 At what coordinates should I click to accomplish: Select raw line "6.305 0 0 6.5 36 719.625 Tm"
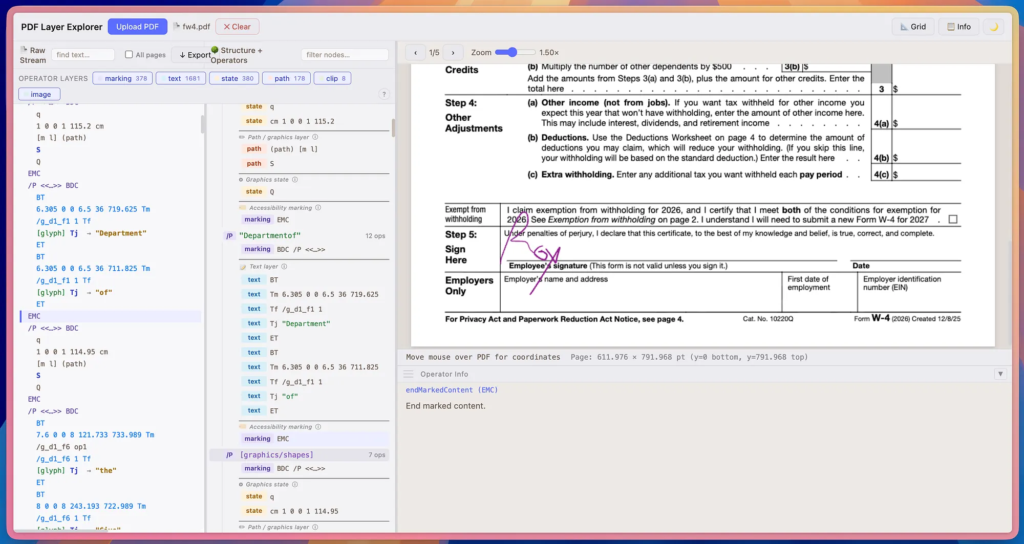click(93, 209)
